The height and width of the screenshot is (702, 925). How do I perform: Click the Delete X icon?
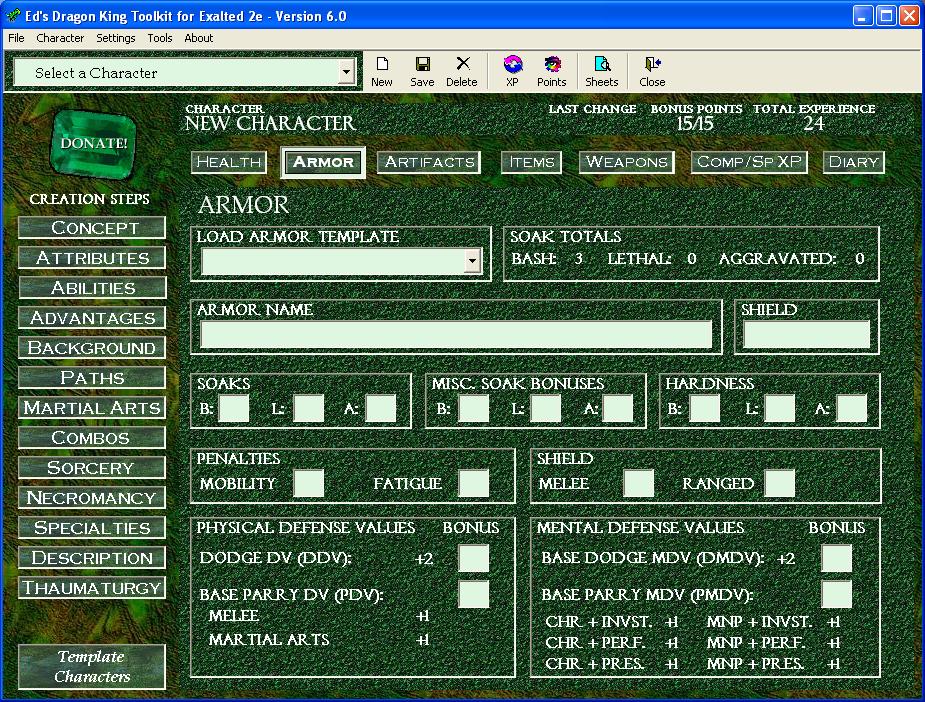(462, 71)
